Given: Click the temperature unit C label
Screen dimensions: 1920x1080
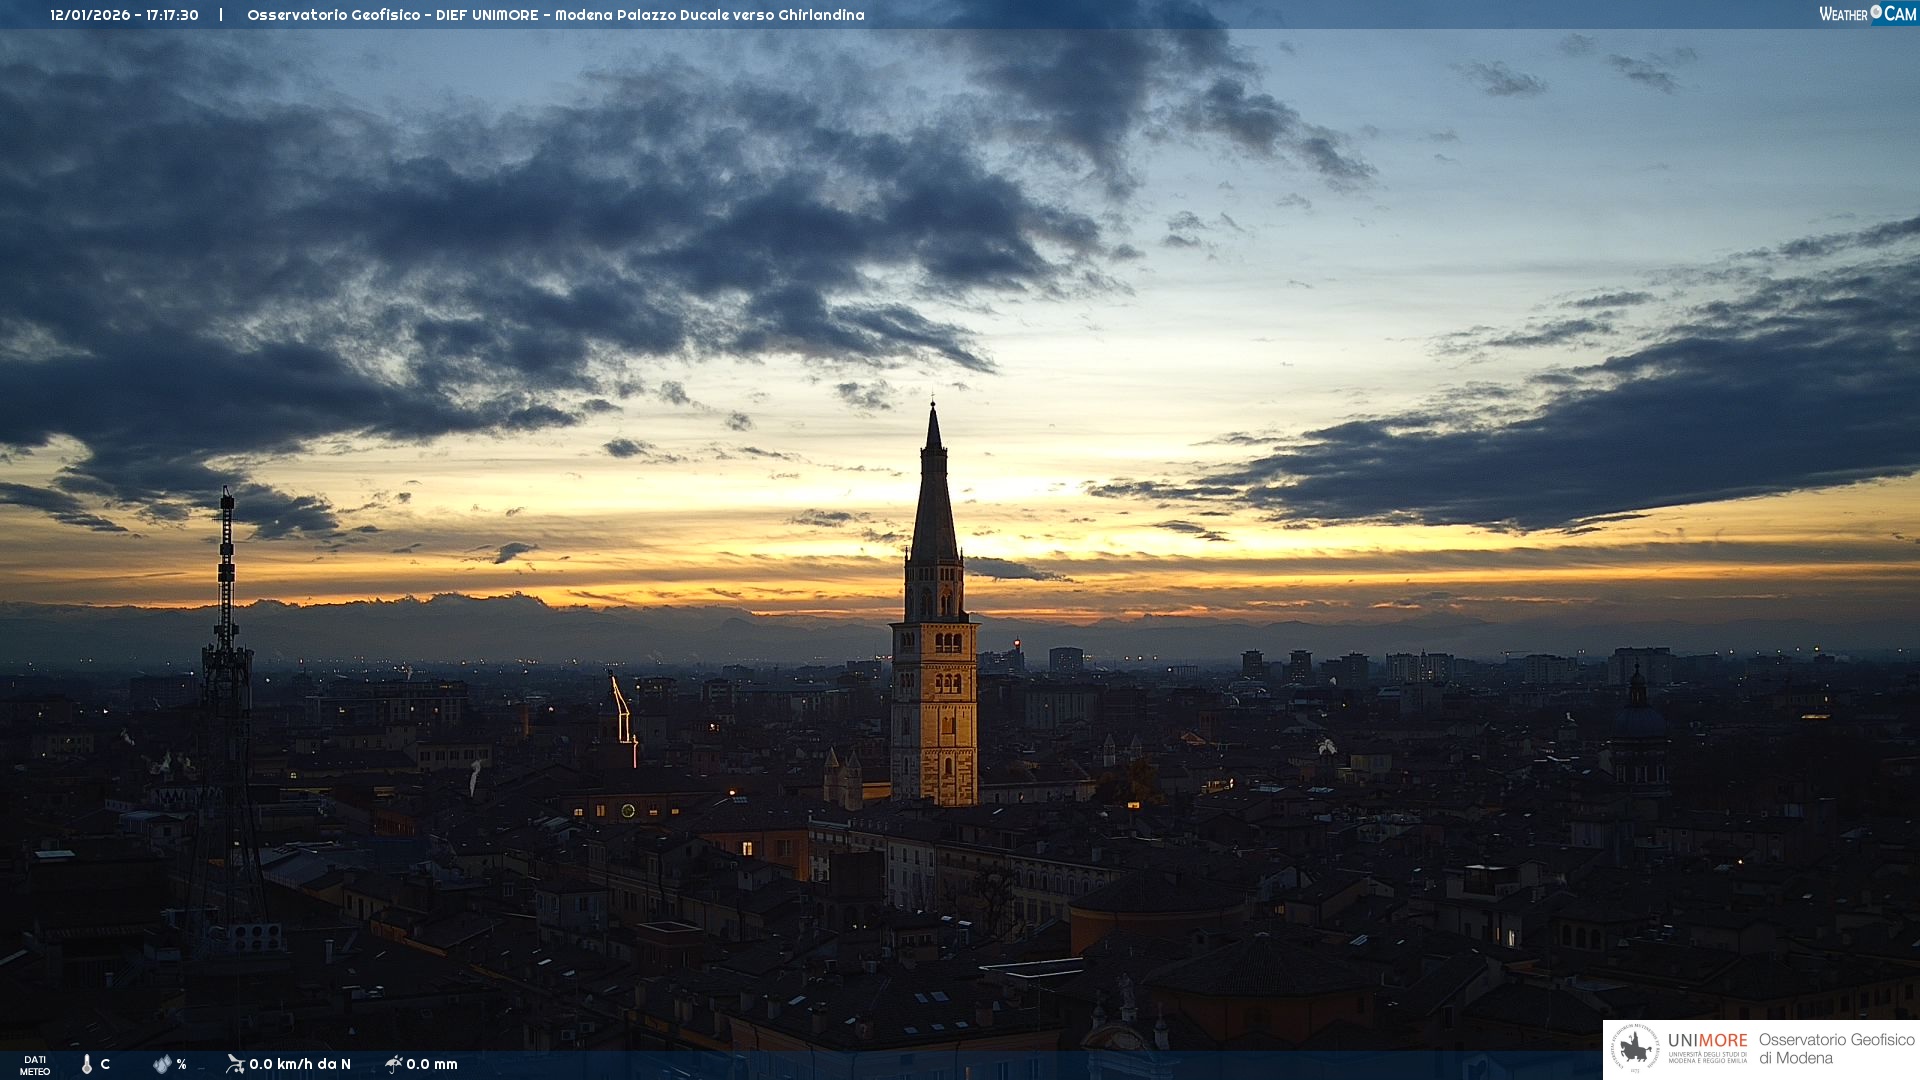Looking at the screenshot, I should point(105,1064).
